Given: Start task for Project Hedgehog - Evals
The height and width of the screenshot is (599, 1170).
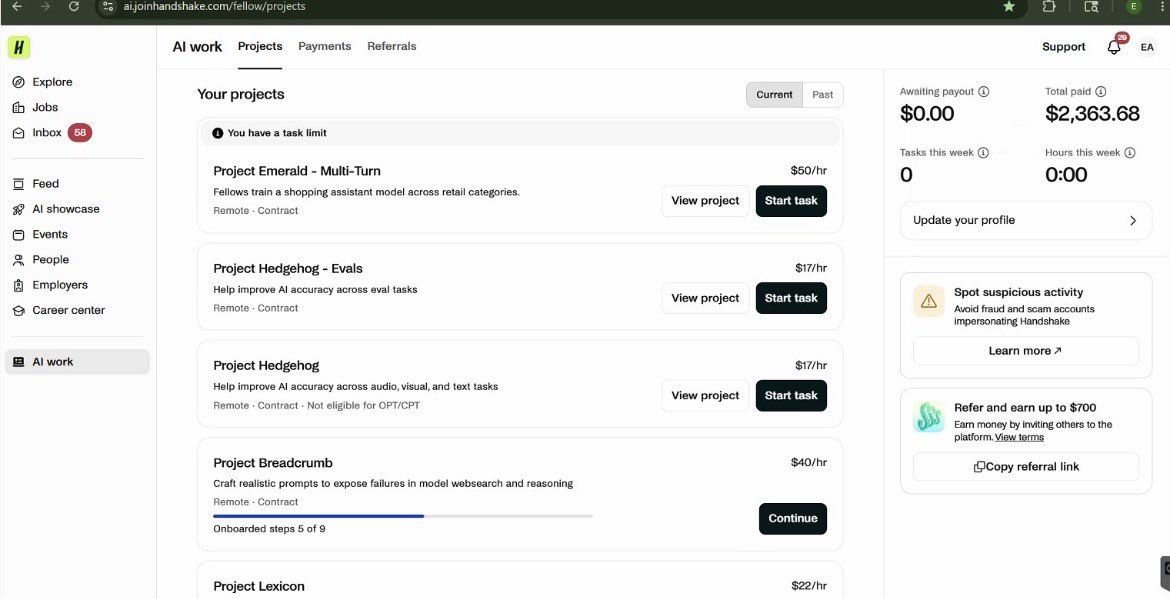Looking at the screenshot, I should [x=791, y=298].
